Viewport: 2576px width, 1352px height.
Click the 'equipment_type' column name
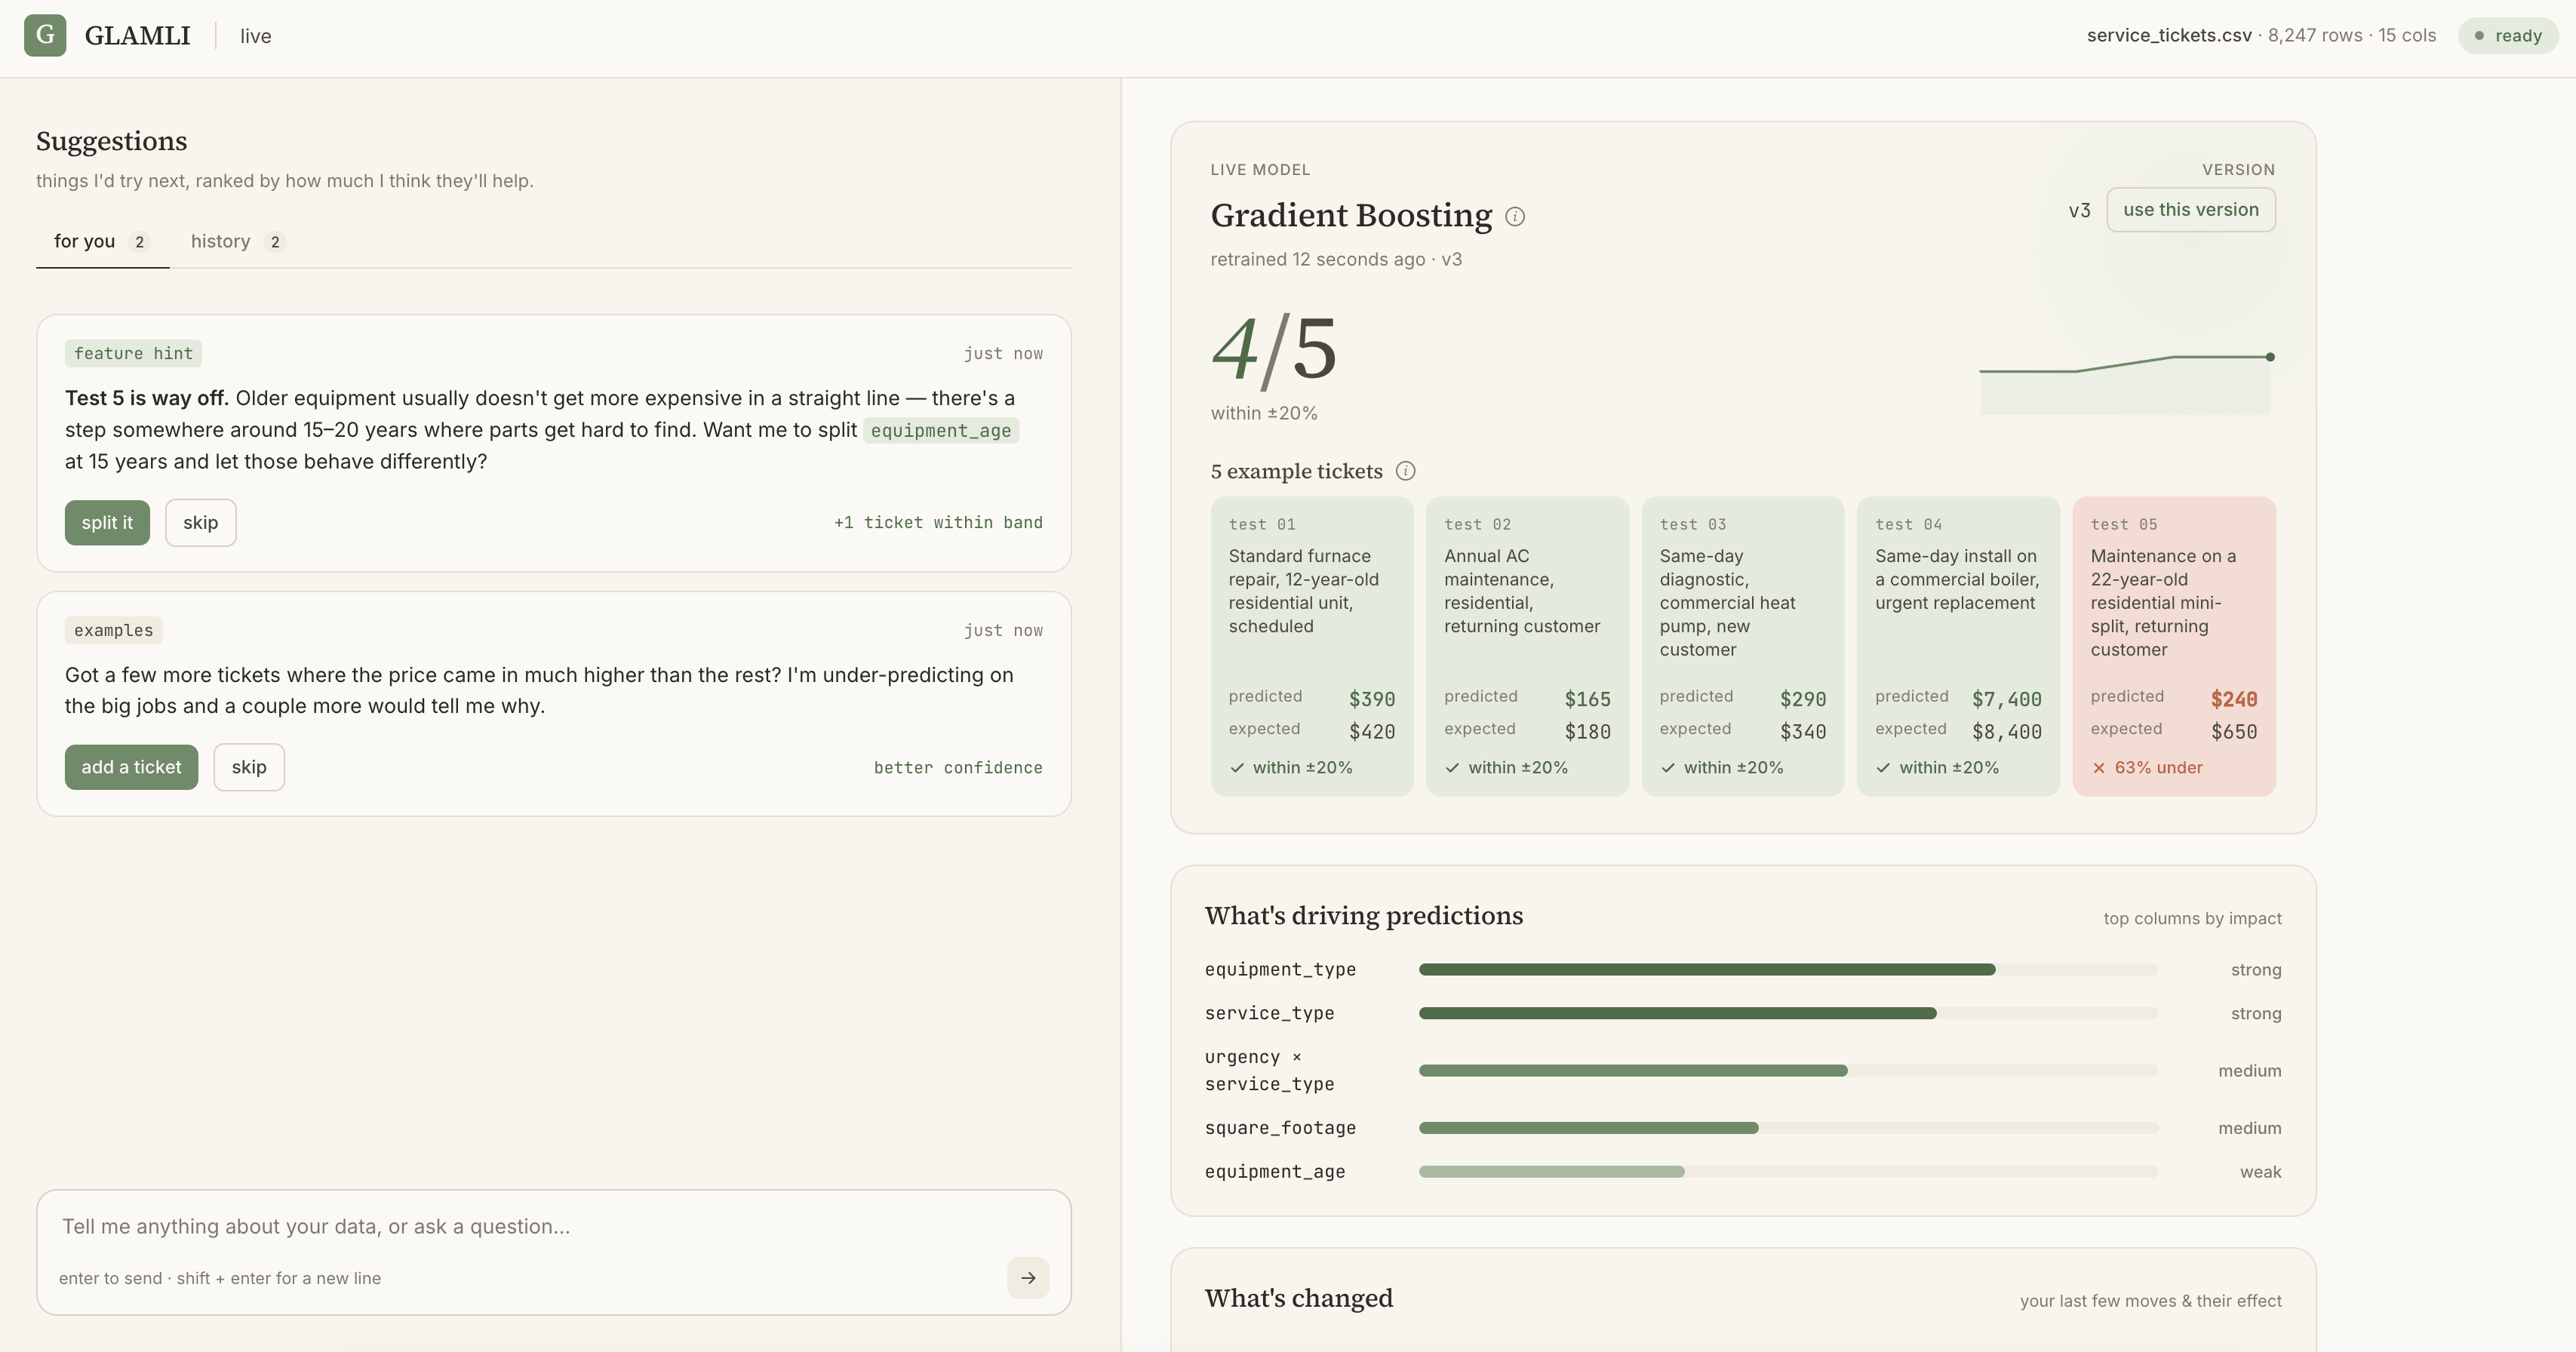[x=1280, y=970]
